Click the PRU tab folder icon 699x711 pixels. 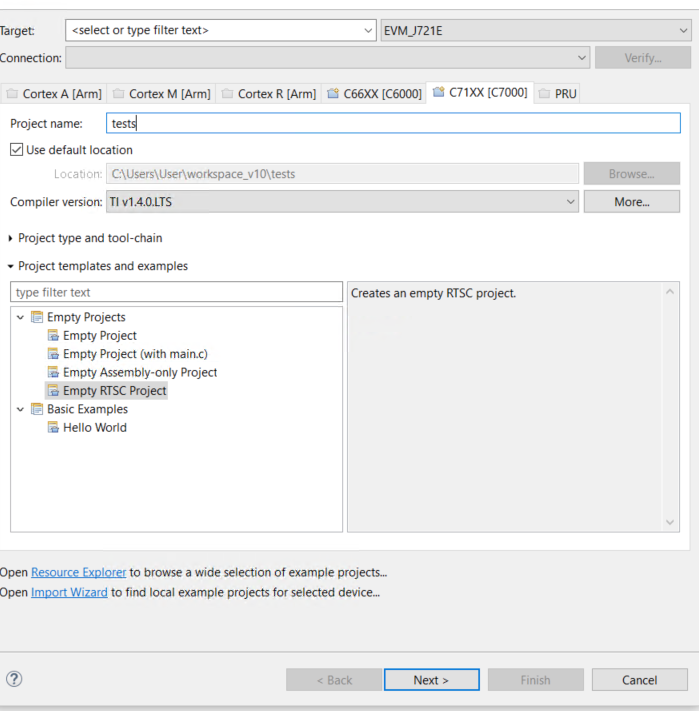coord(545,94)
